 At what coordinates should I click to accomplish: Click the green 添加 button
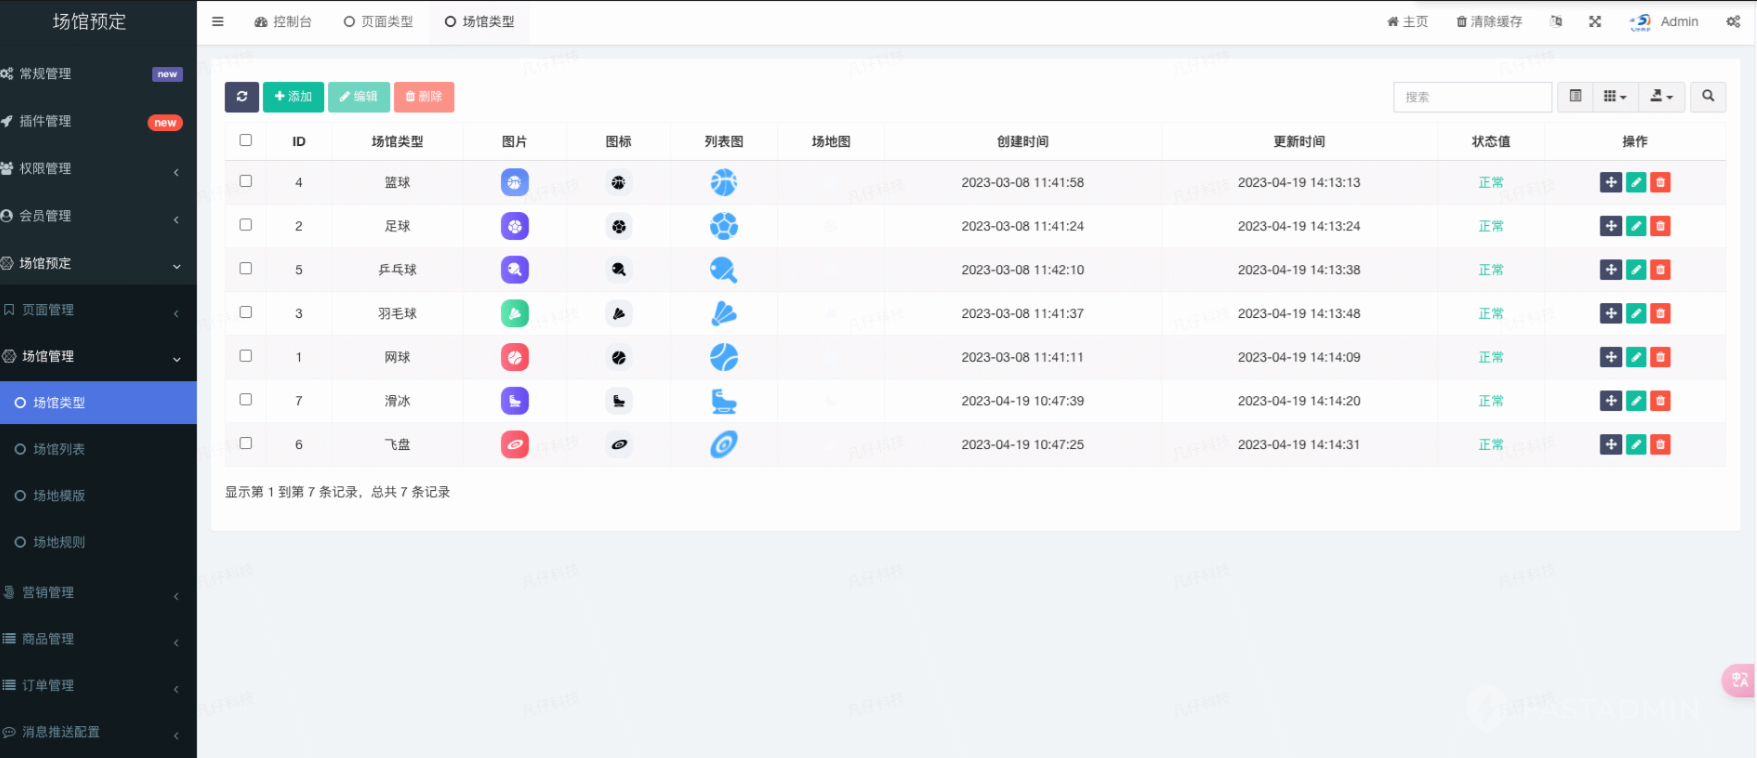tap(293, 97)
